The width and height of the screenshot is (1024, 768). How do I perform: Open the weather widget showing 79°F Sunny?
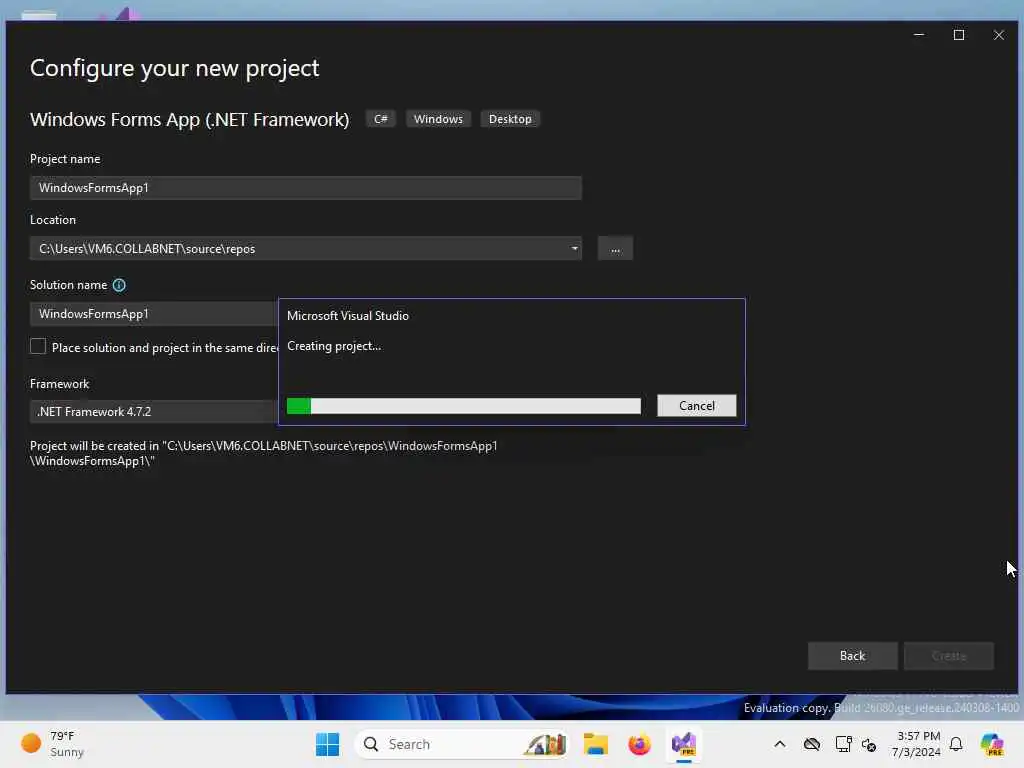pos(54,744)
